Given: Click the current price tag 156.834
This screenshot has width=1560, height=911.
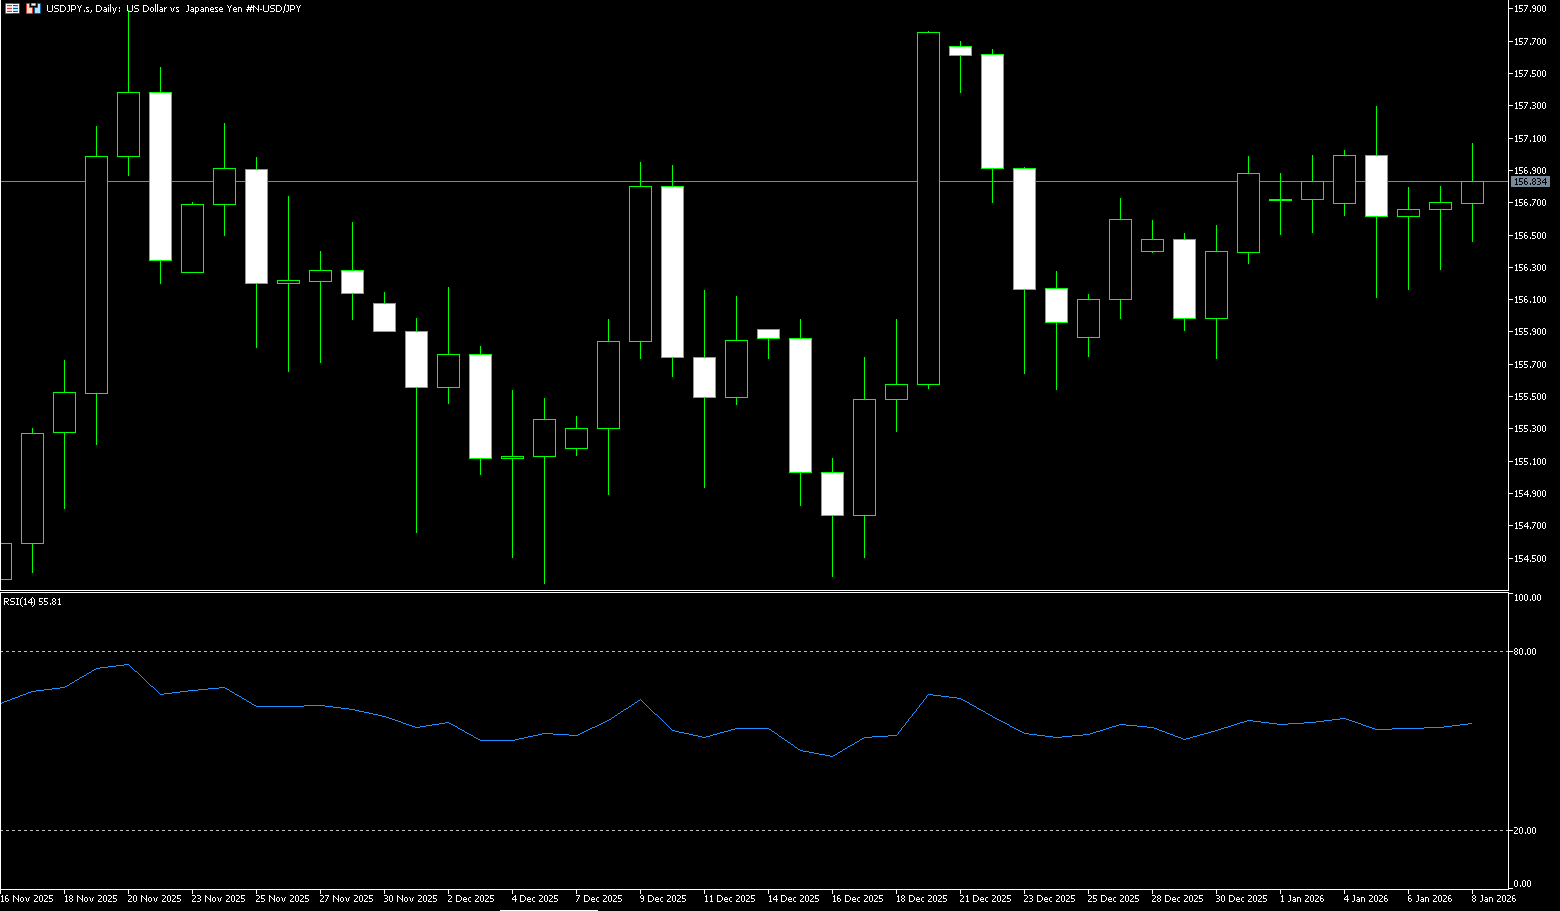Looking at the screenshot, I should click(1530, 182).
